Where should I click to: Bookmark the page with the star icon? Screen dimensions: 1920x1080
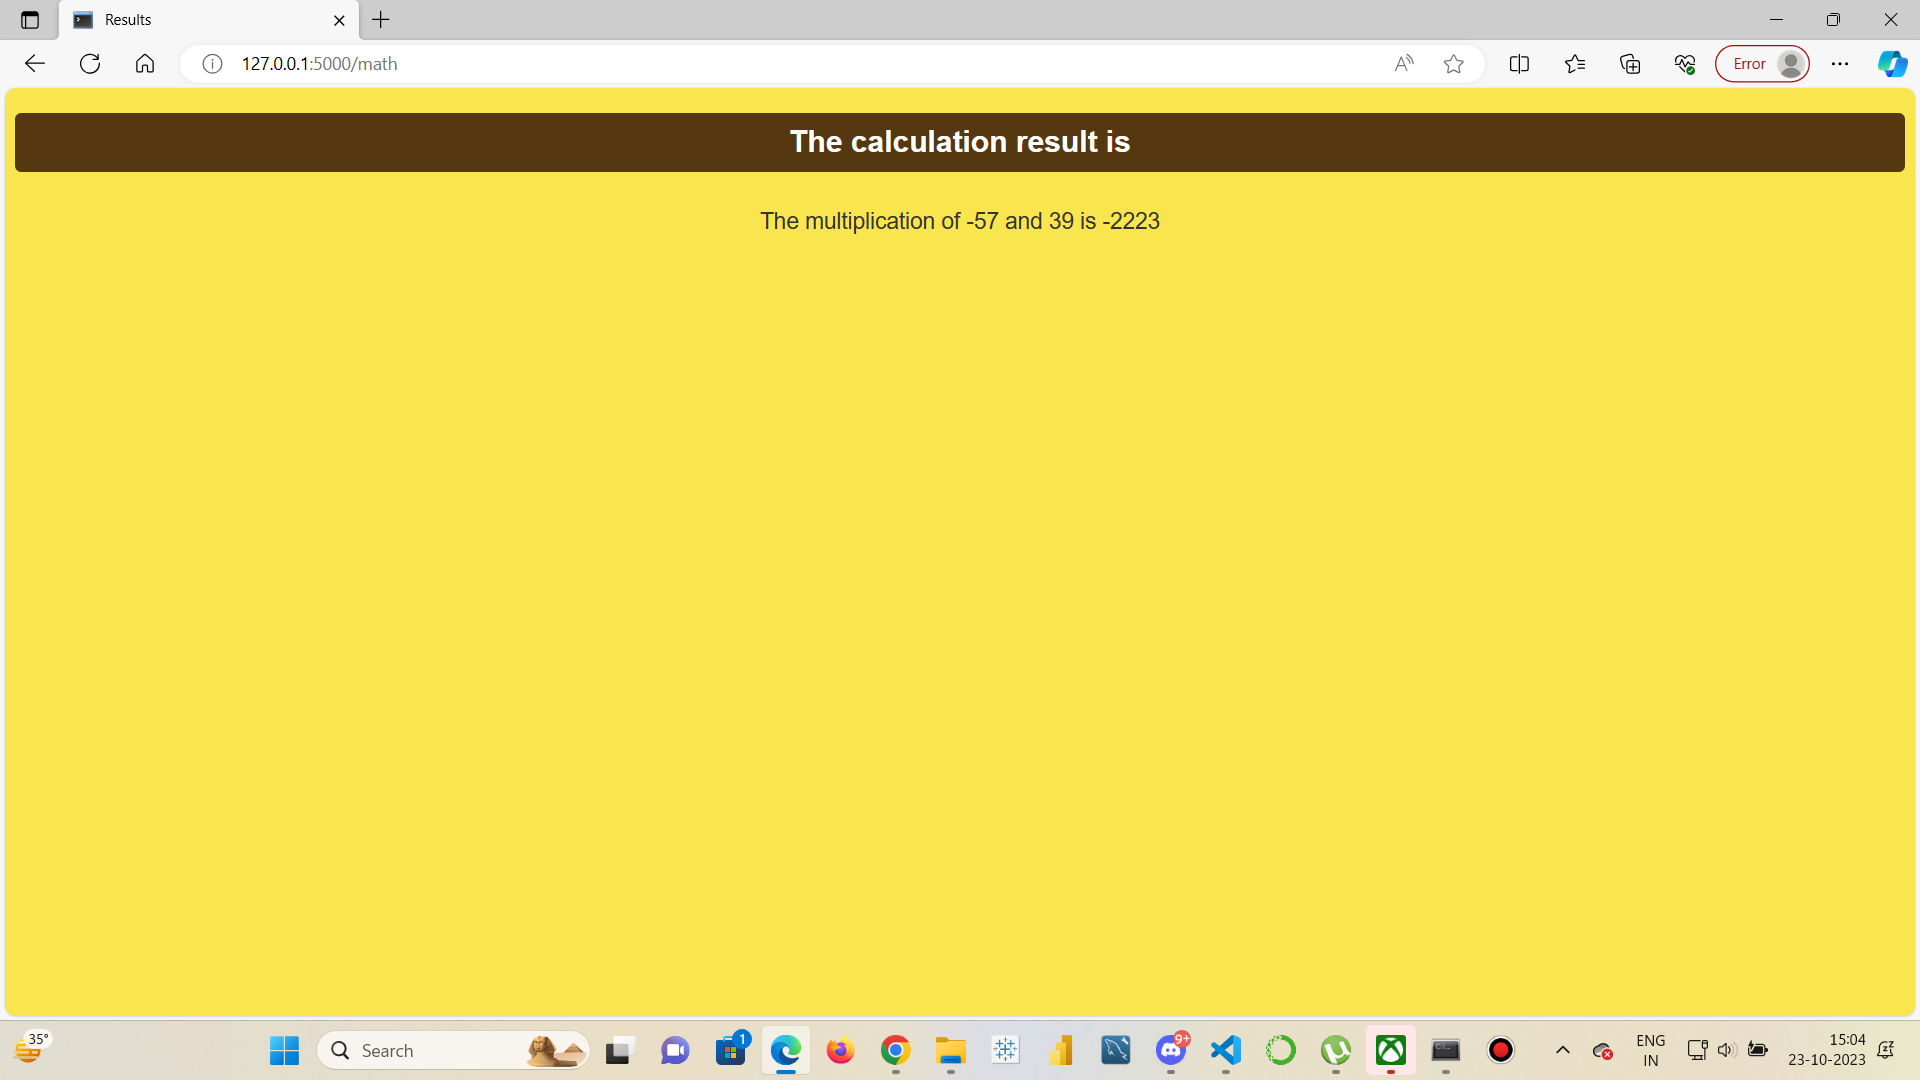1454,63
